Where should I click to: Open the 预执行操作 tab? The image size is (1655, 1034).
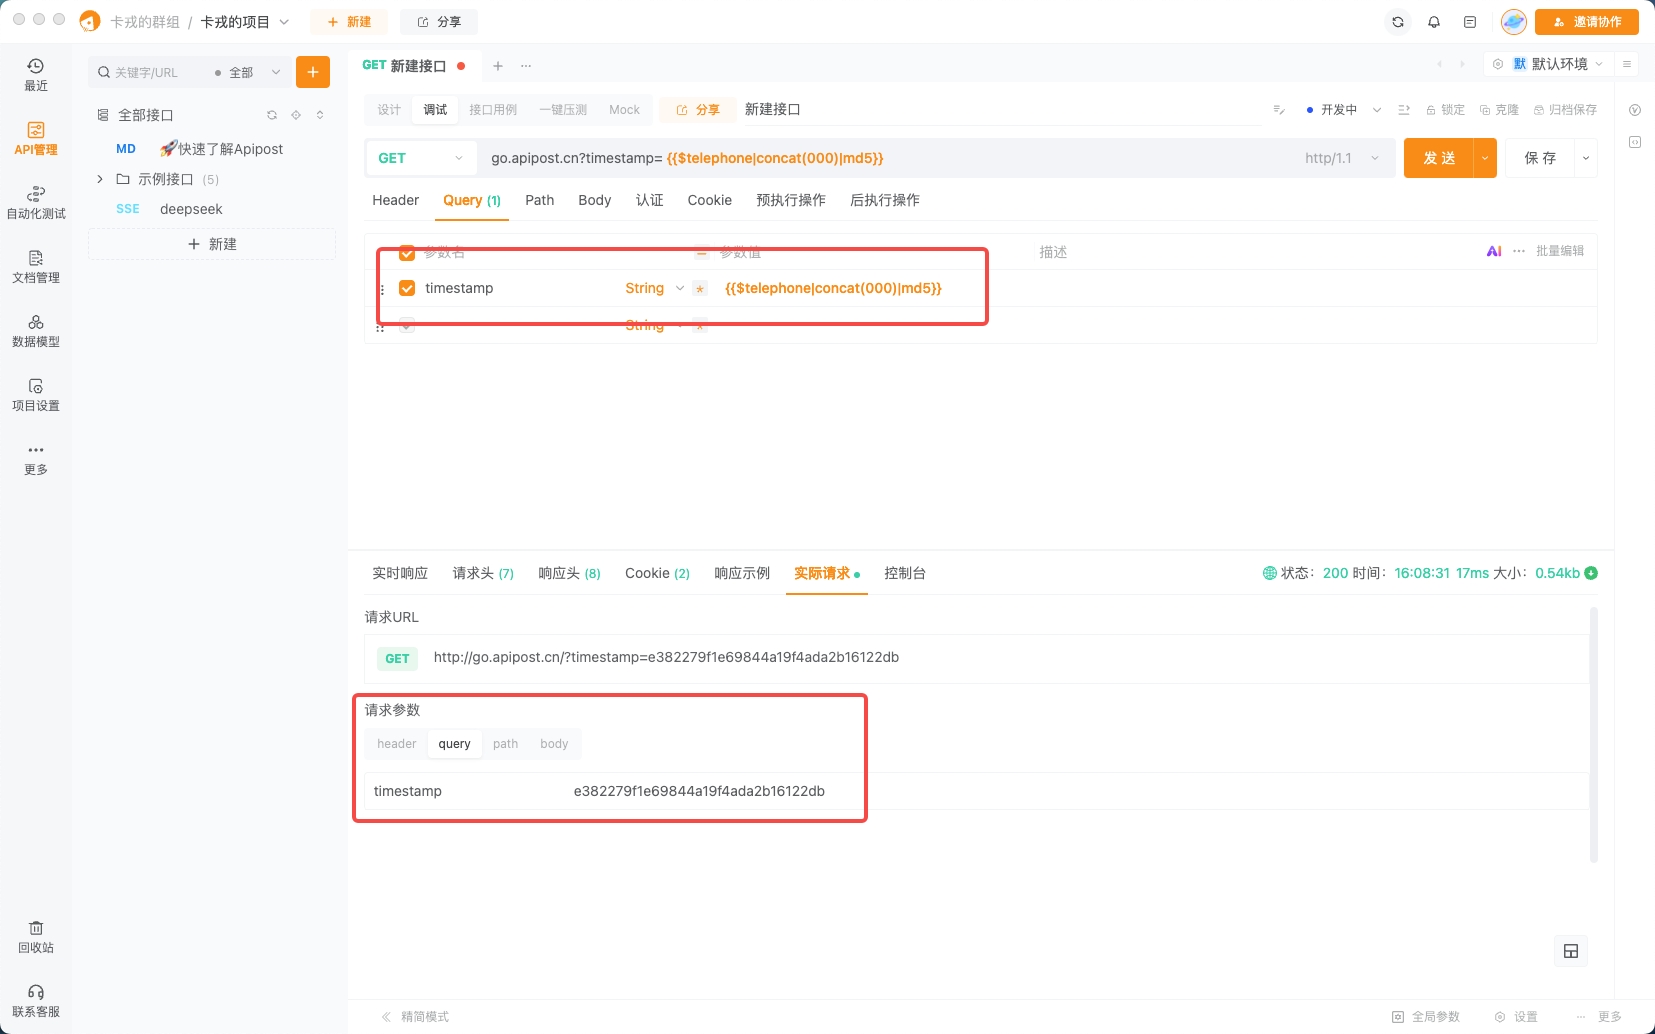791,200
